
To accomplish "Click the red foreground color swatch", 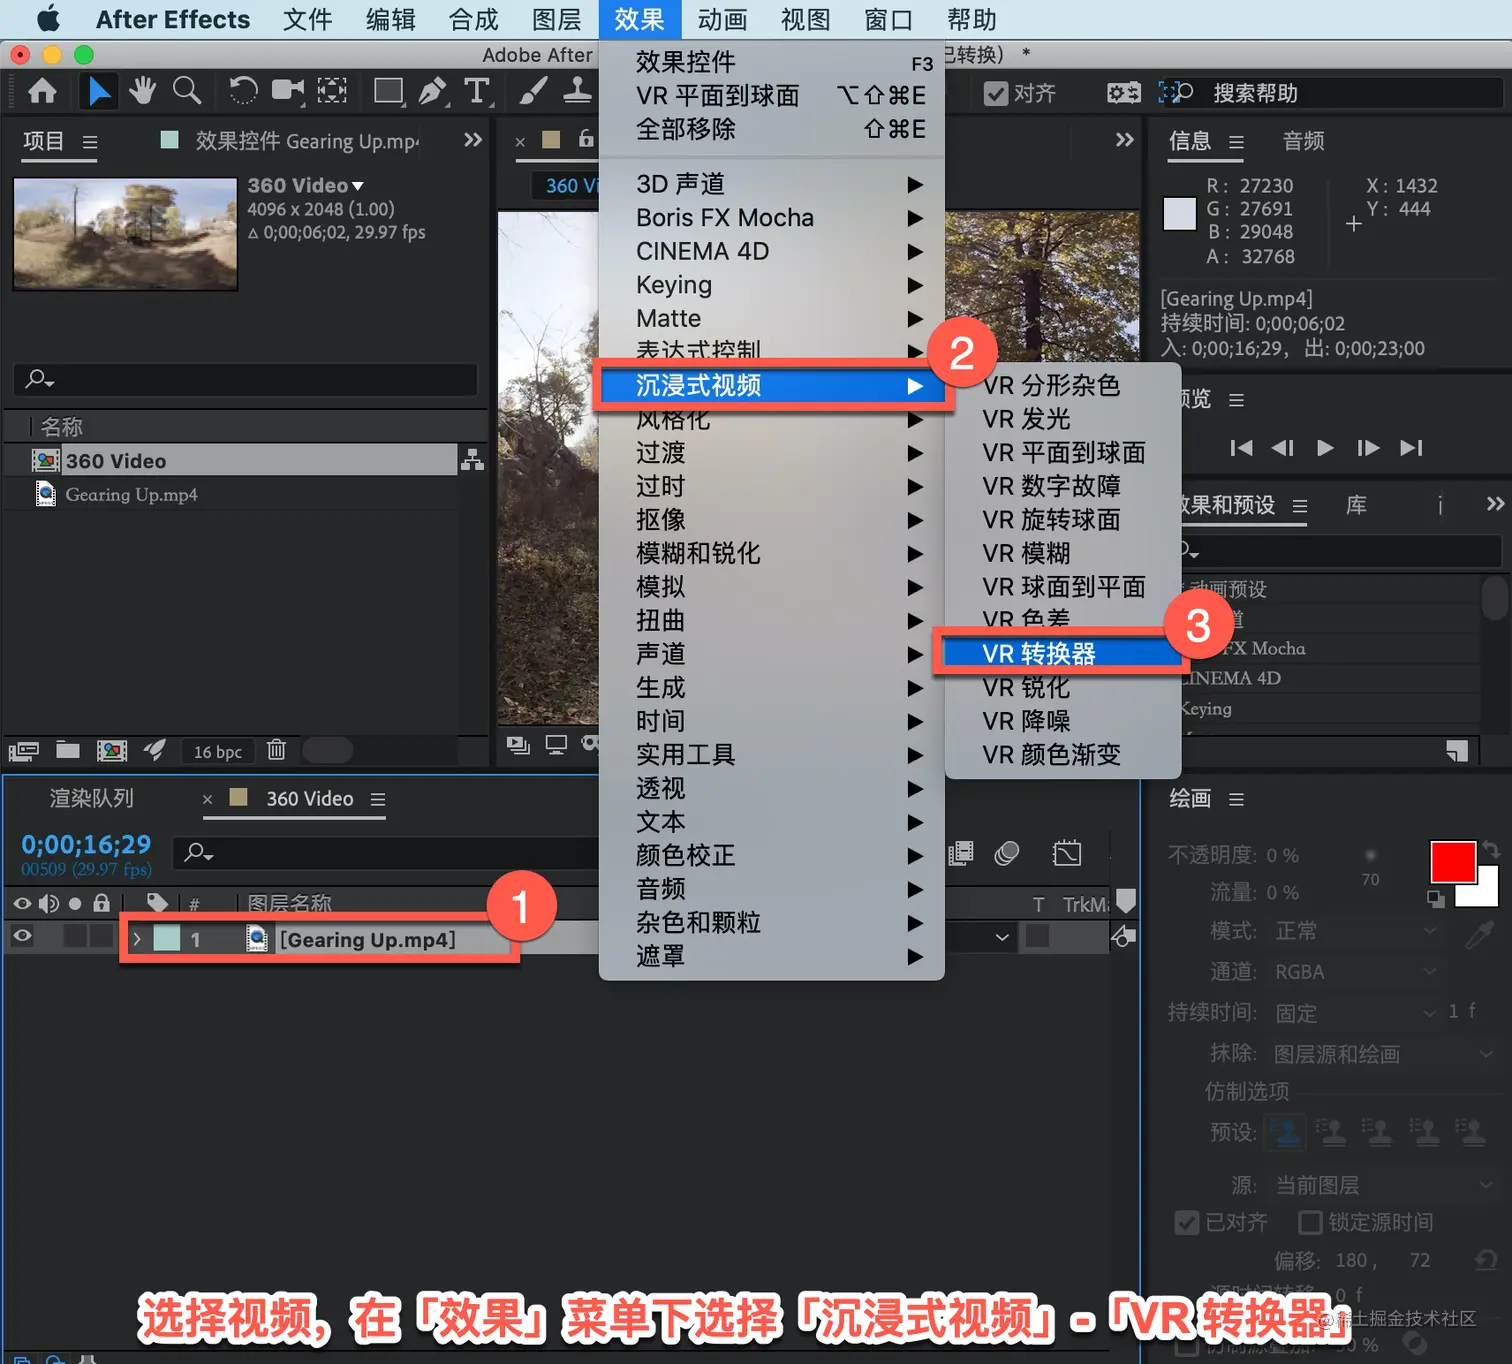I will pos(1453,862).
